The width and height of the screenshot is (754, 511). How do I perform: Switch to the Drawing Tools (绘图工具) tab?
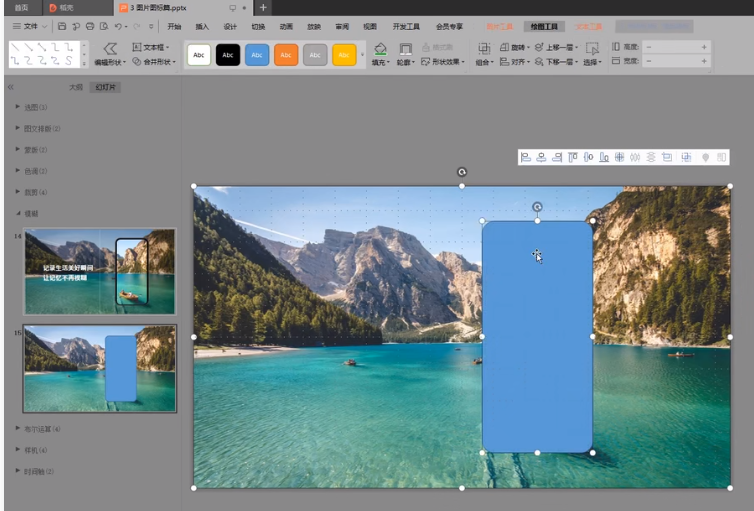click(x=544, y=26)
